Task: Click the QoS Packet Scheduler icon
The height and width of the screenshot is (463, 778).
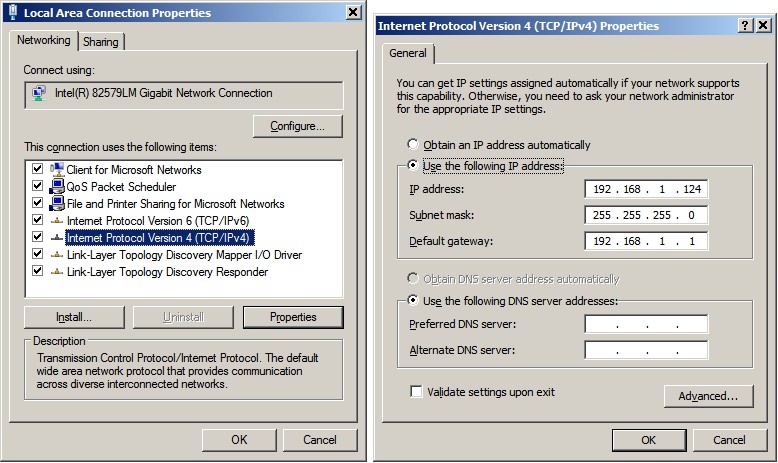Action: tap(57, 187)
